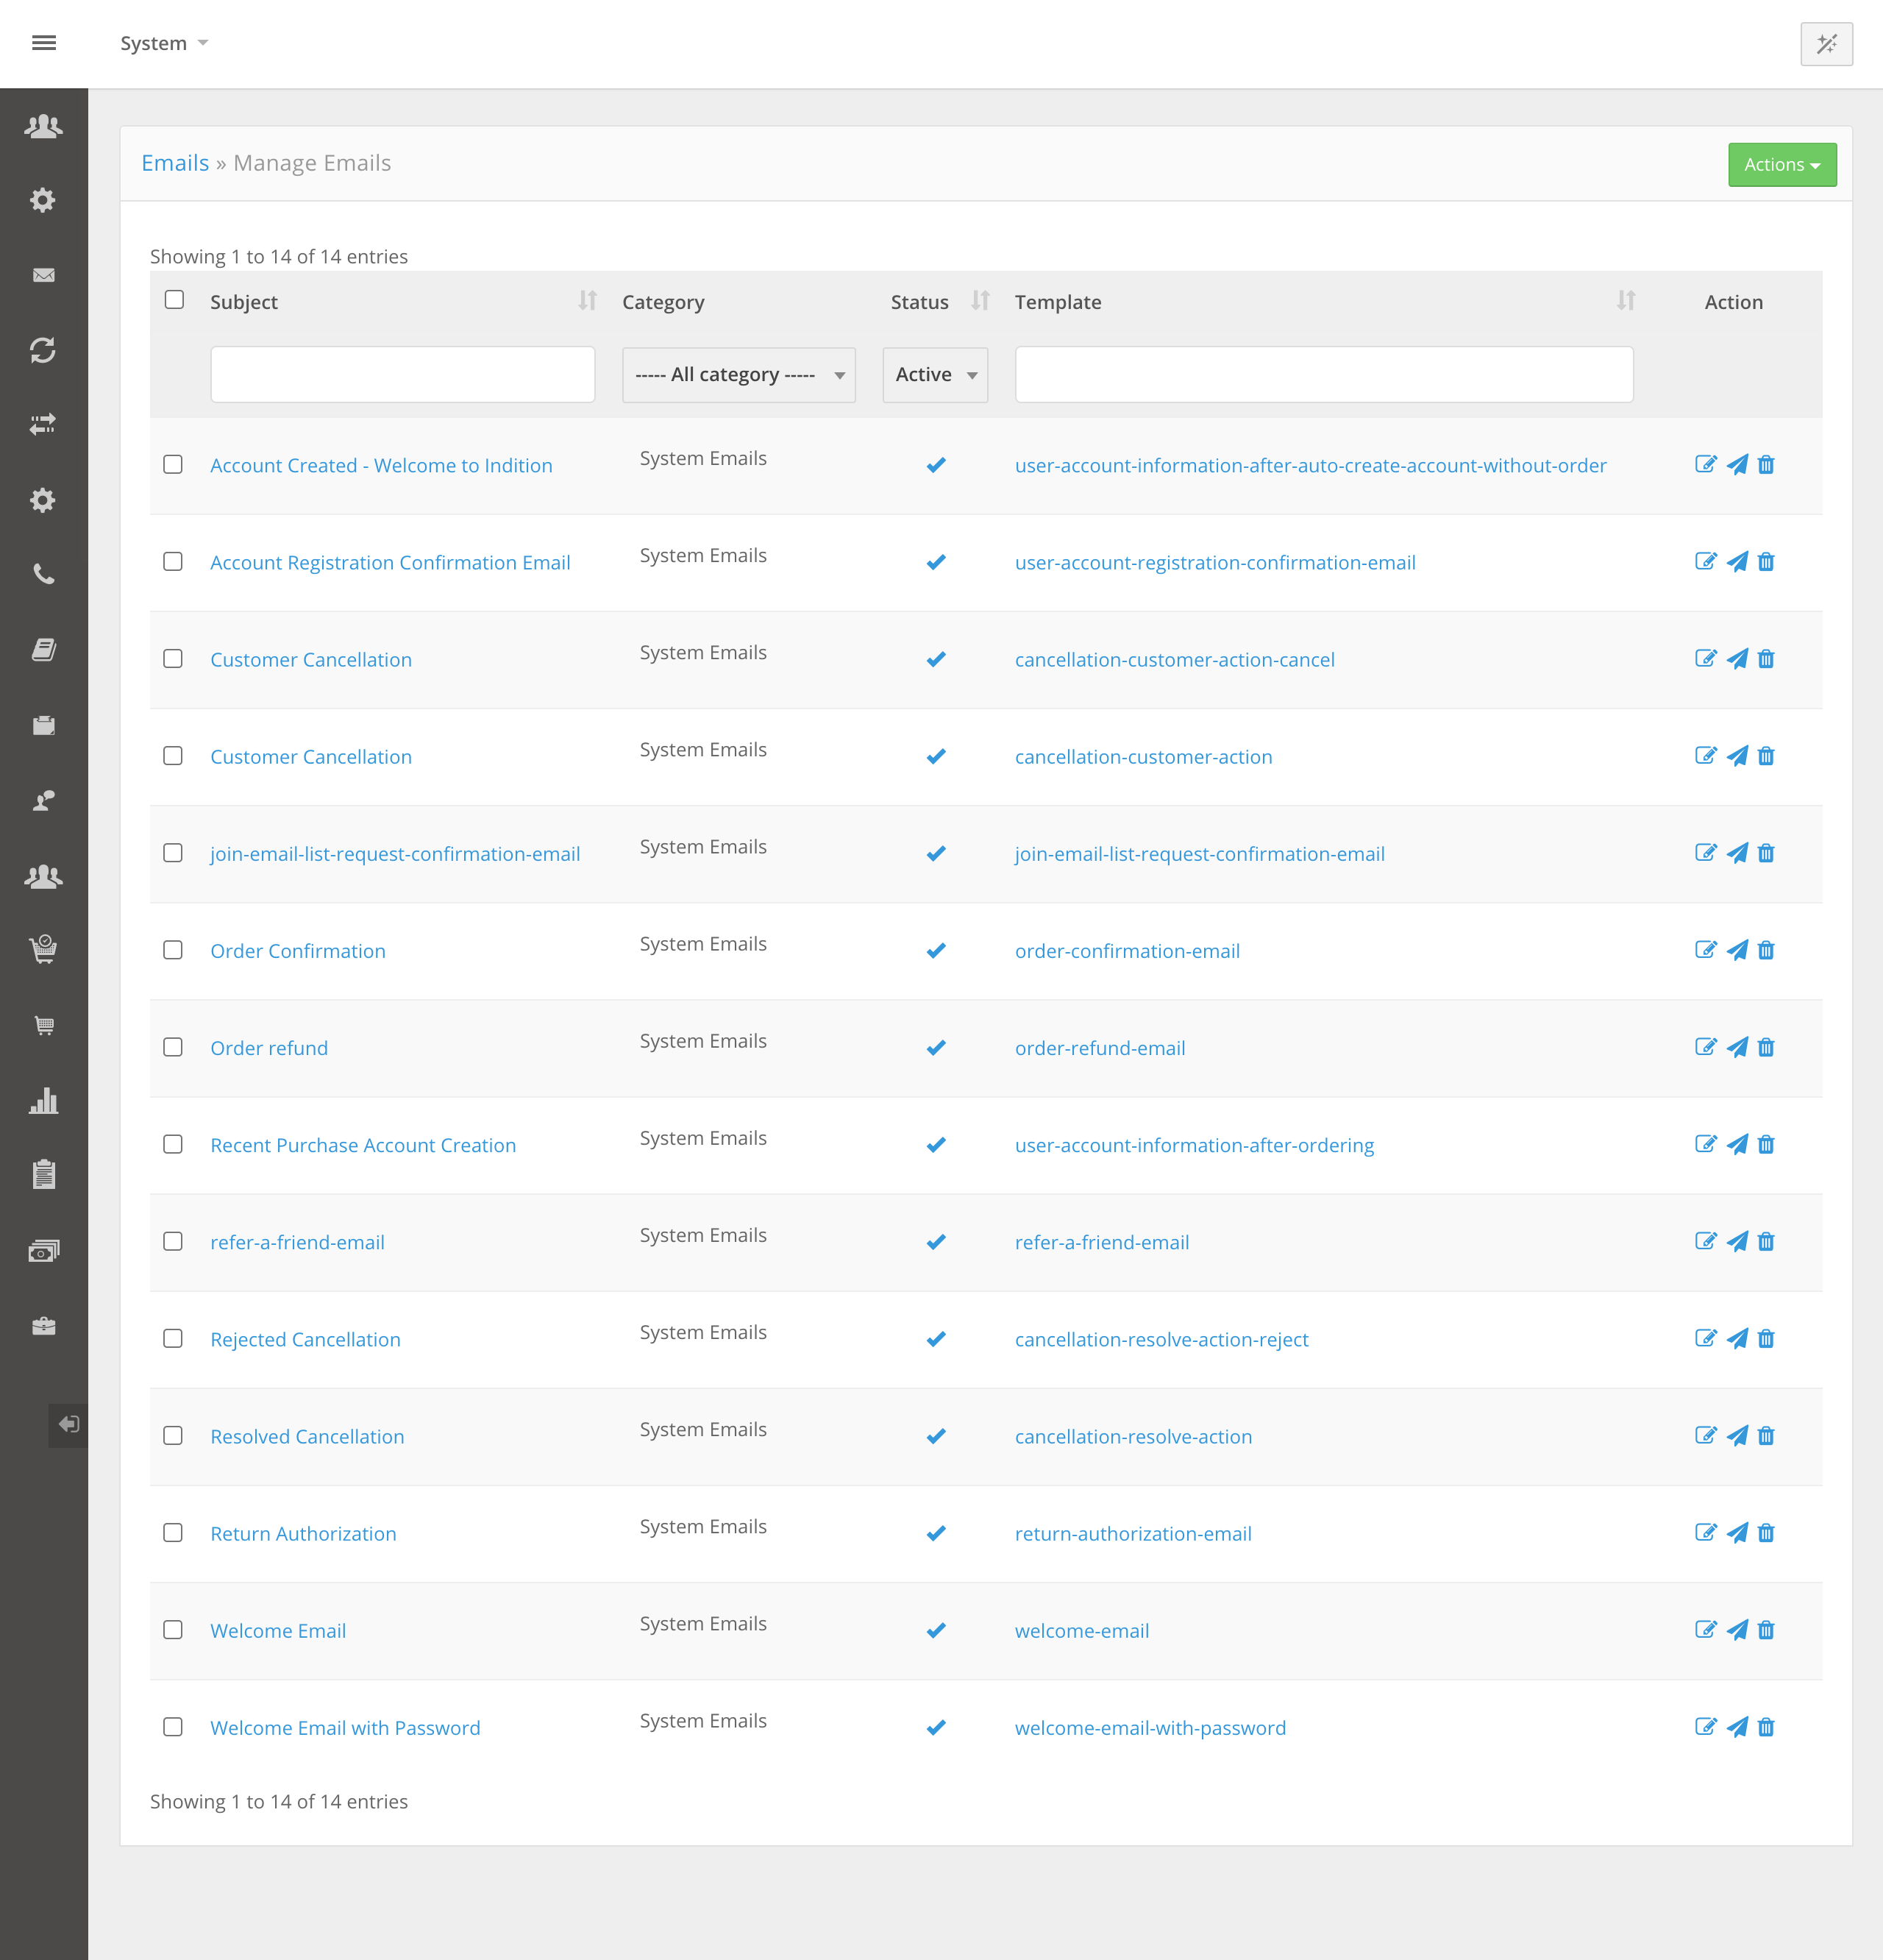Click the edit icon for Order Confirmation

click(1705, 950)
